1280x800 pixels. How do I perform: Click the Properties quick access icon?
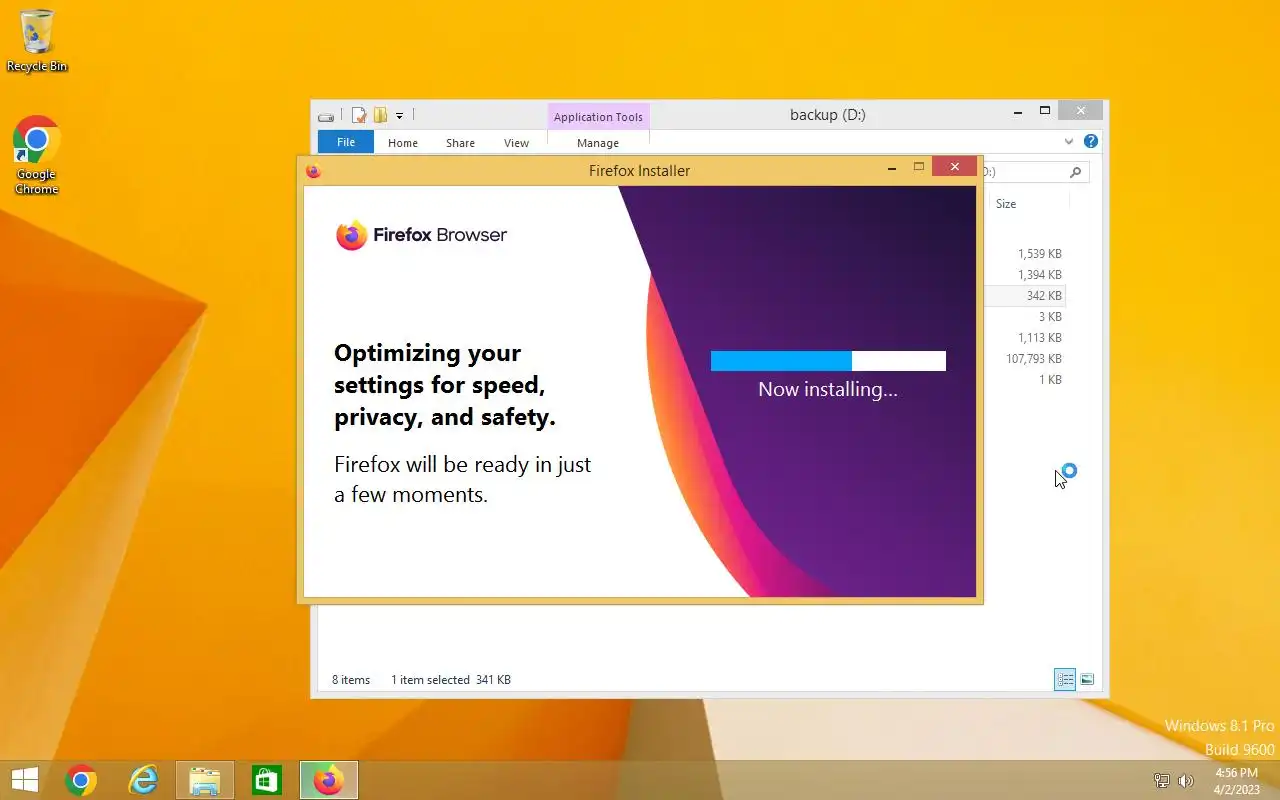pos(359,115)
